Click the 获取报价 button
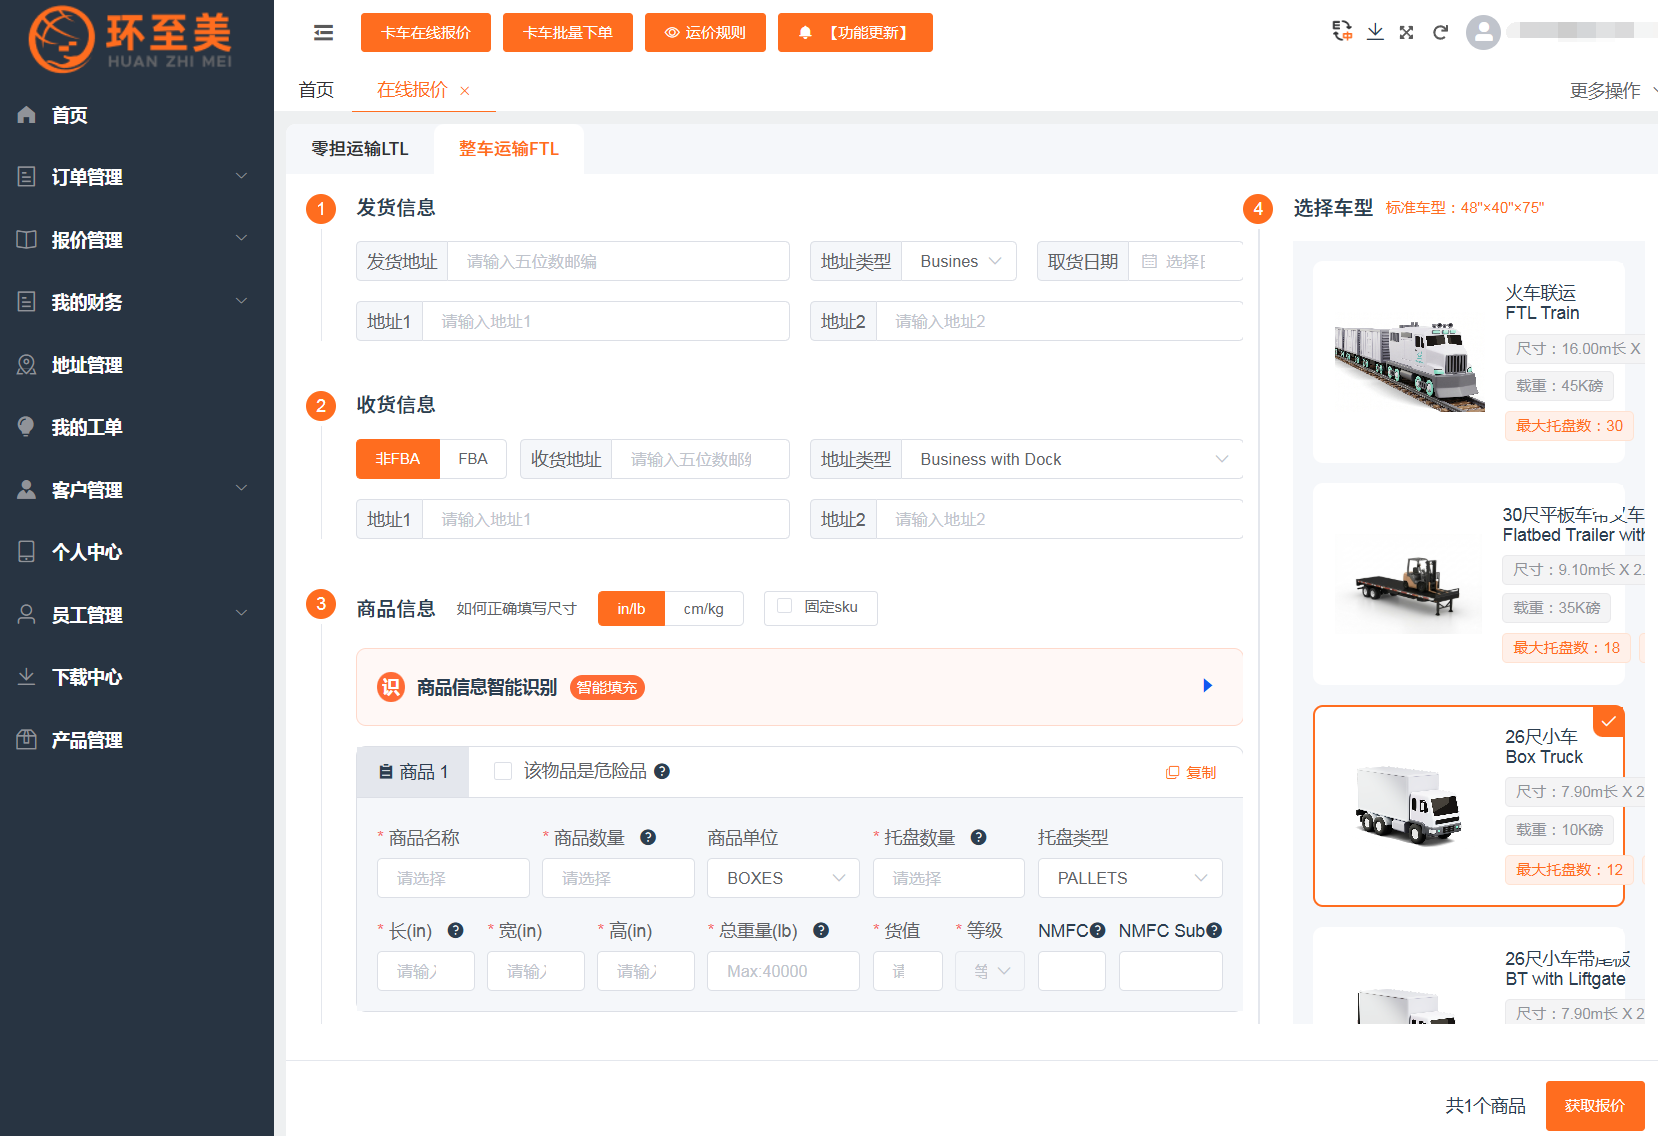The height and width of the screenshot is (1136, 1658). pos(1595,1105)
